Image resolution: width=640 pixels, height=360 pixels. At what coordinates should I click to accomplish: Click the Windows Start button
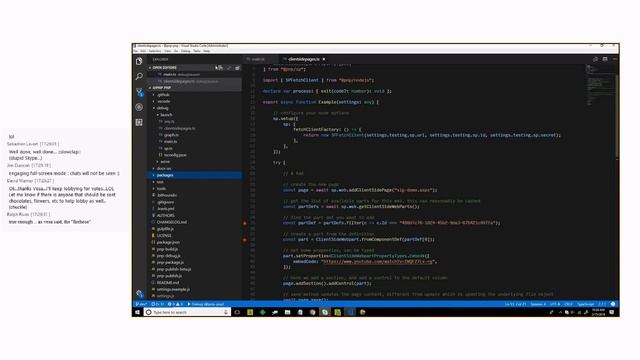click(x=137, y=312)
